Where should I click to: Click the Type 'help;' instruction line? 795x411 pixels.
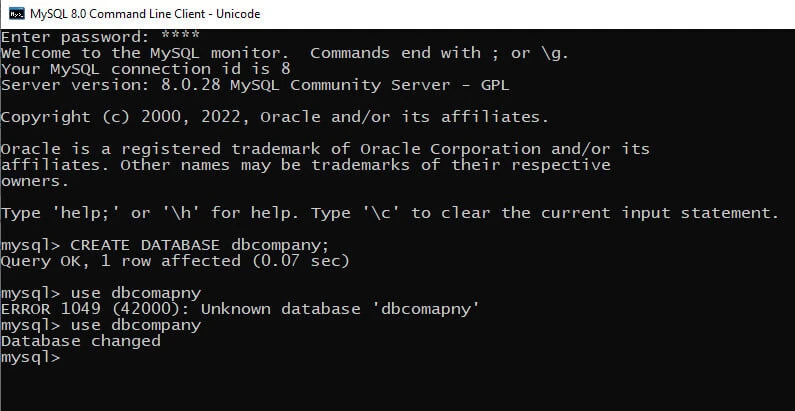[388, 213]
